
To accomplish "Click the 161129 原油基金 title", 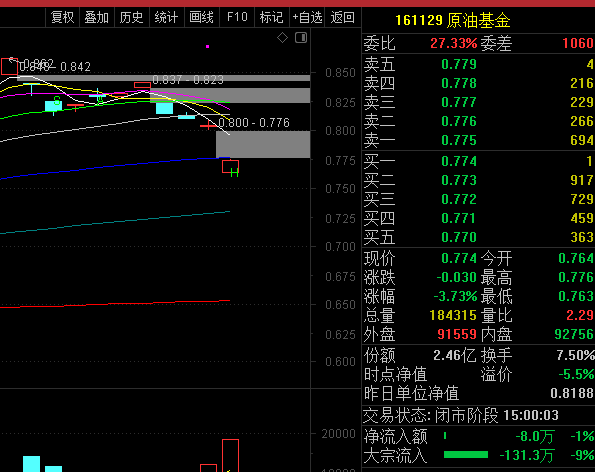I will (x=453, y=20).
